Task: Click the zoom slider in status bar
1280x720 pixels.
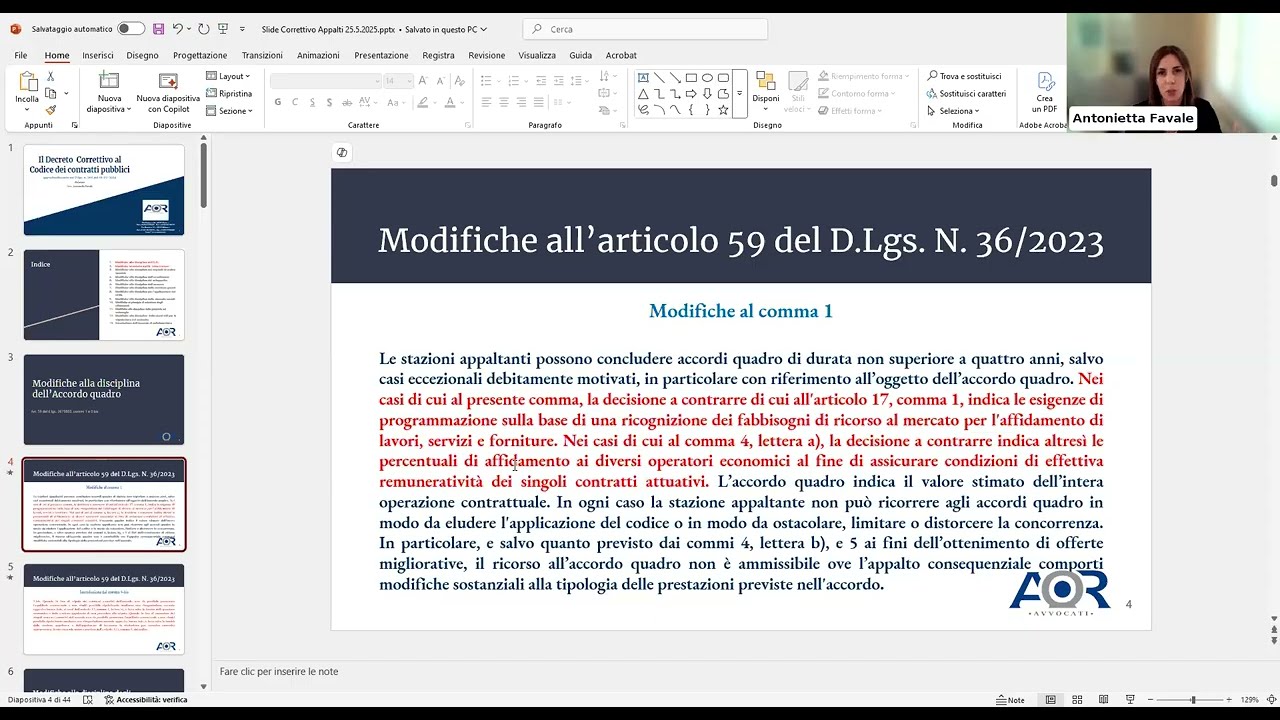Action: [1192, 700]
